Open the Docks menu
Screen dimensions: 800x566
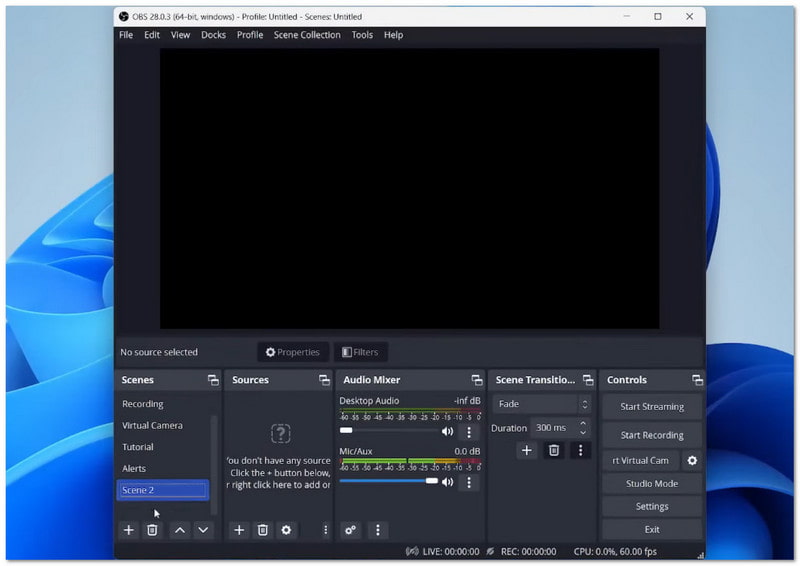(213, 35)
